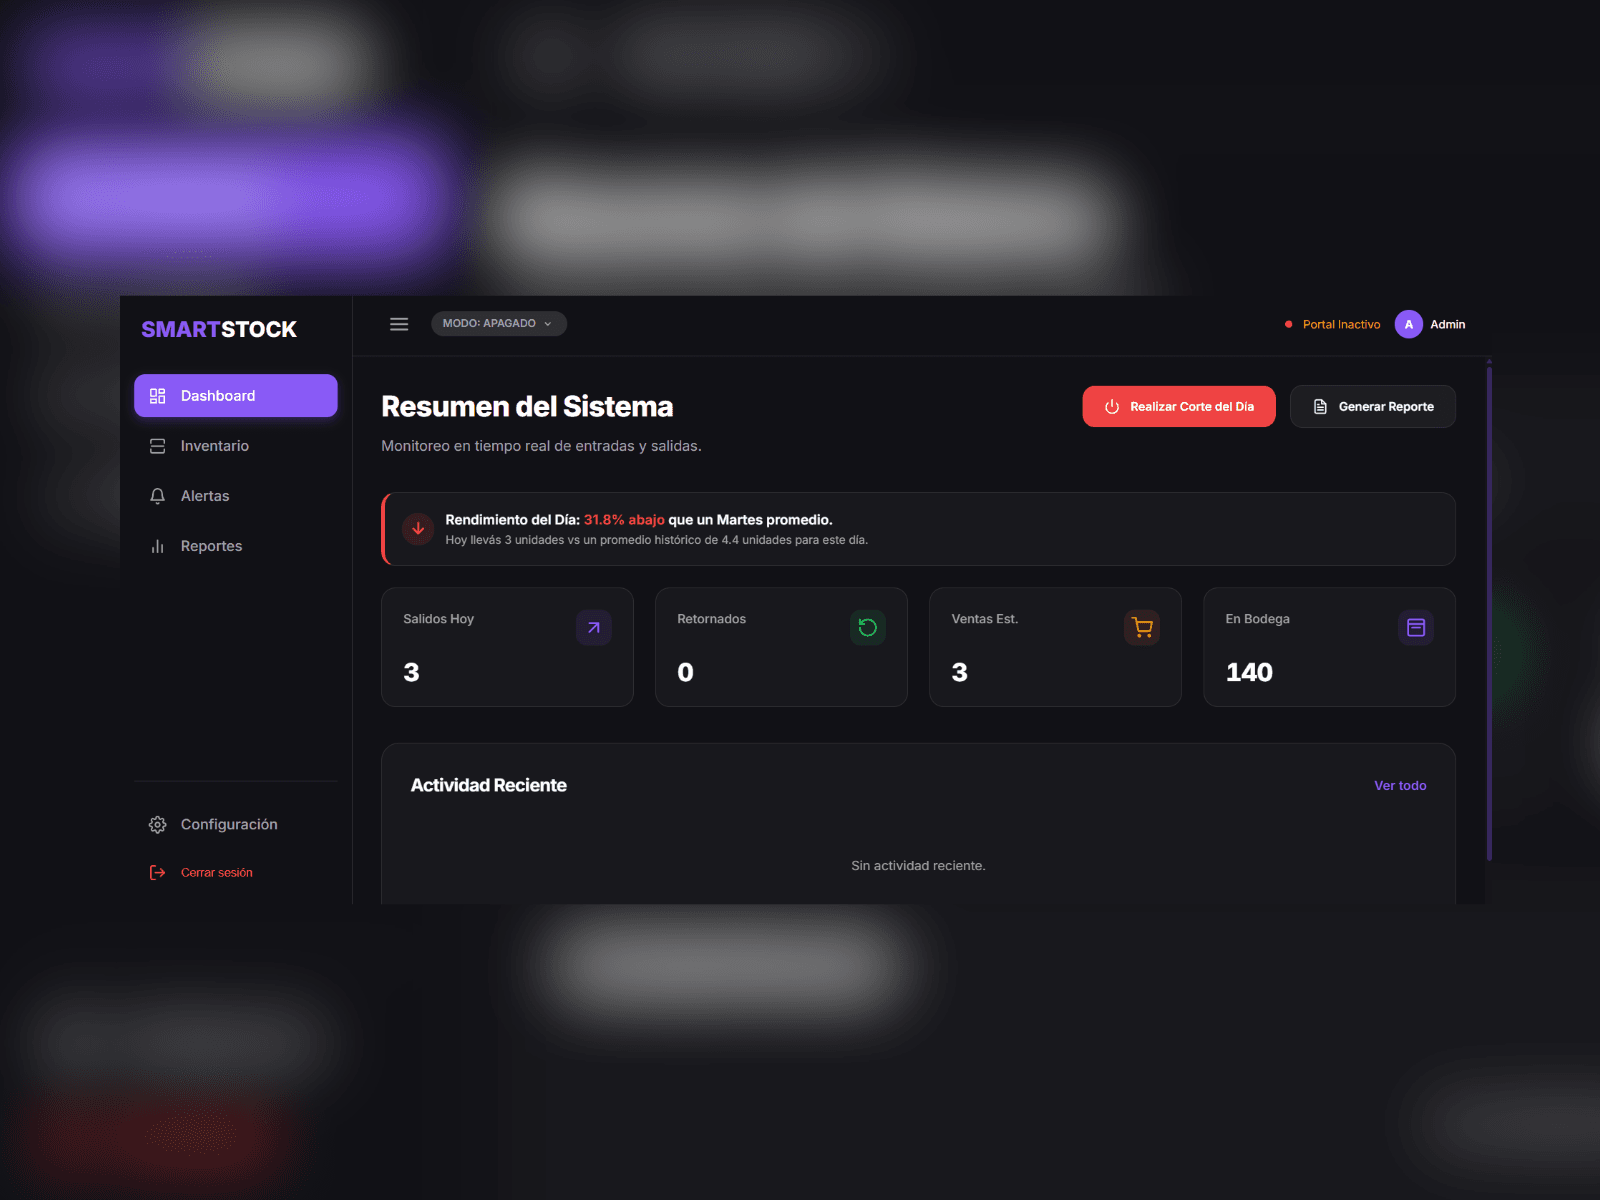
Task: Click the logout arrow icon
Action: pos(157,873)
